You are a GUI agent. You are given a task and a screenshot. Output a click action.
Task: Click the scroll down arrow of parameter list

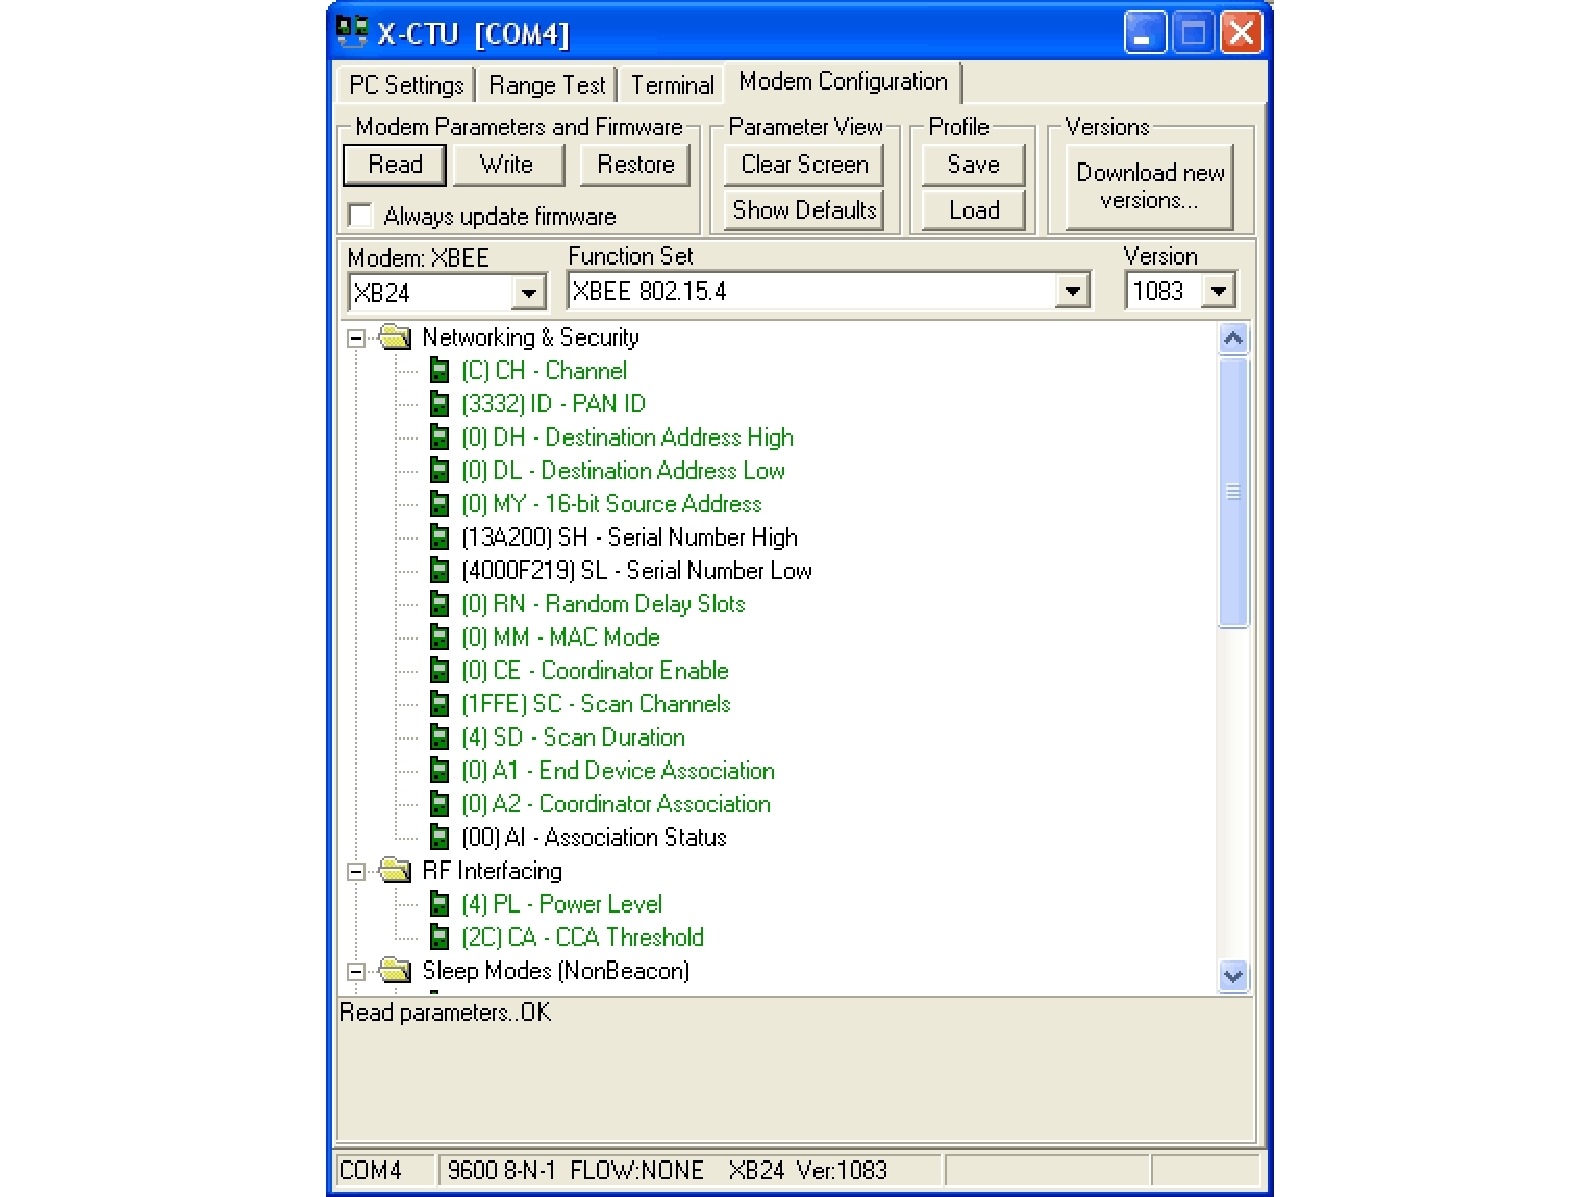coord(1234,976)
